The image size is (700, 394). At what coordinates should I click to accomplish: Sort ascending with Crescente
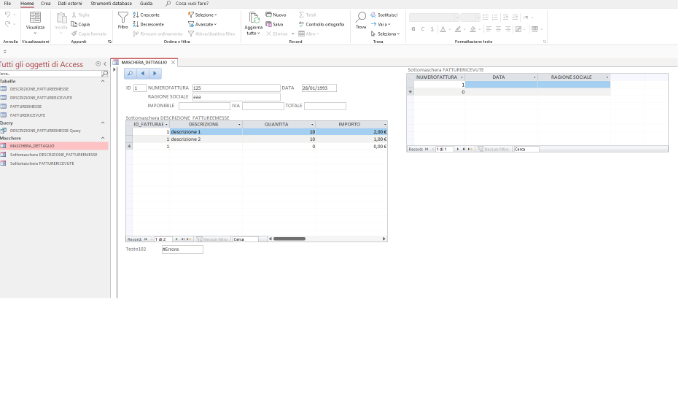(x=146, y=15)
